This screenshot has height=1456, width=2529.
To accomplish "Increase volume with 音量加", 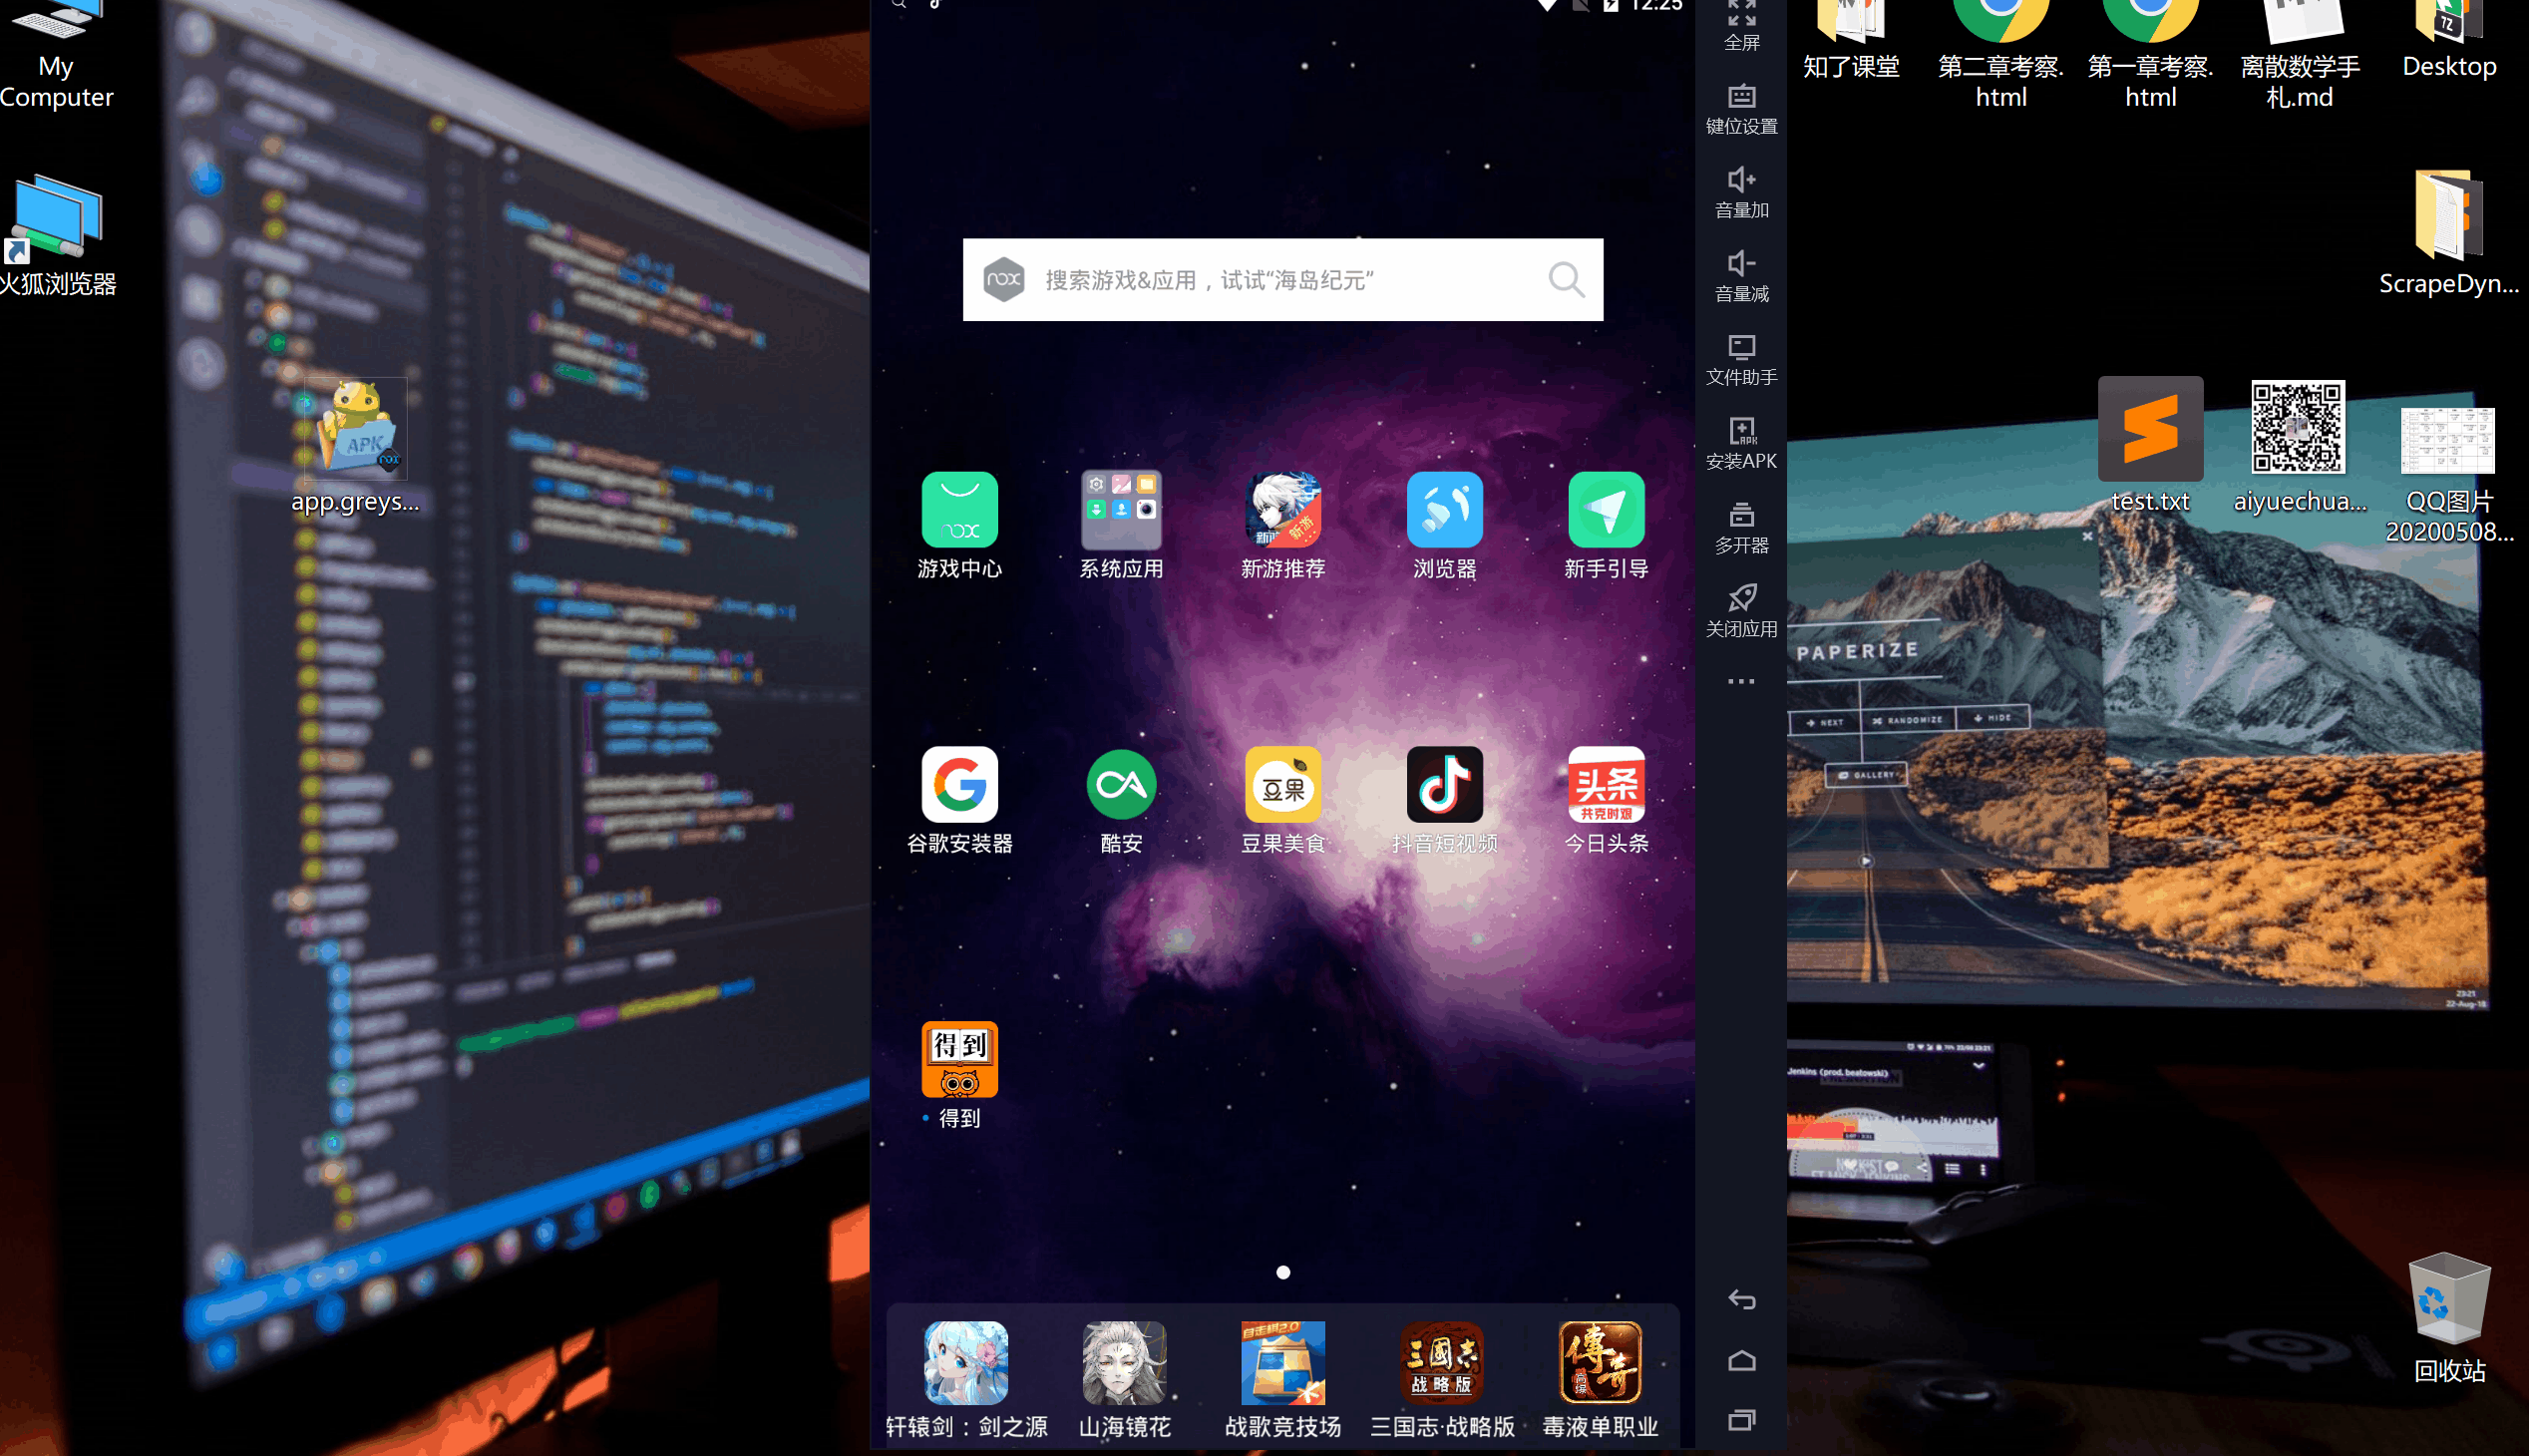I will coord(1741,192).
